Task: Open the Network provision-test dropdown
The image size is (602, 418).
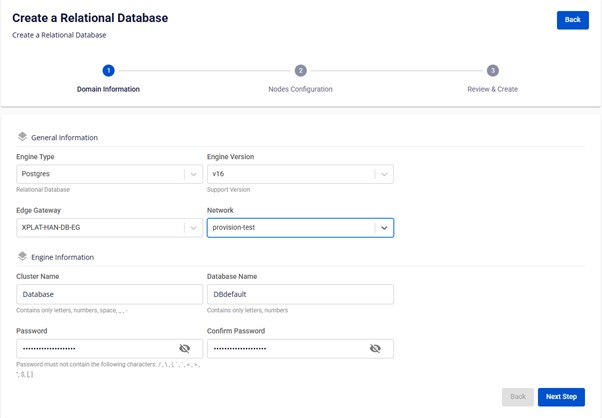Action: click(300, 228)
